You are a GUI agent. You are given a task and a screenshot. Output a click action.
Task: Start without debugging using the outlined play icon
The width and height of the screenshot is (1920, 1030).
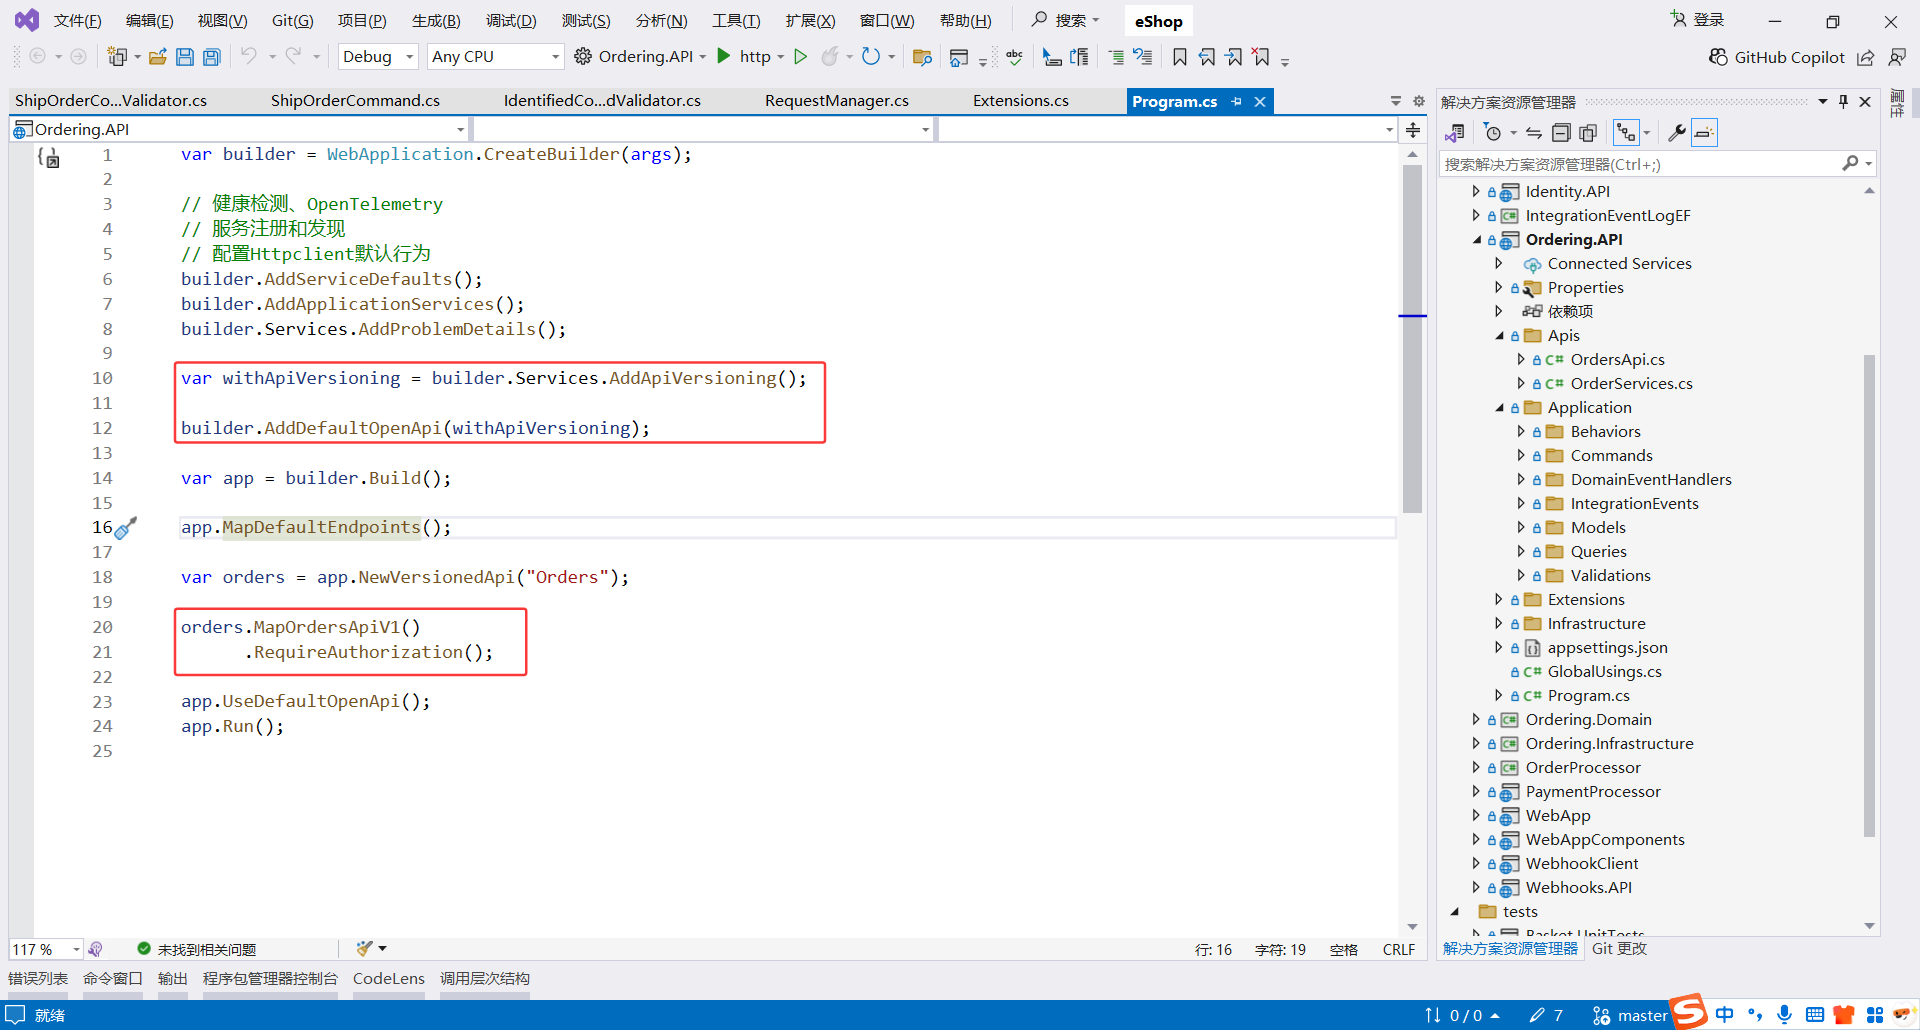click(x=800, y=56)
